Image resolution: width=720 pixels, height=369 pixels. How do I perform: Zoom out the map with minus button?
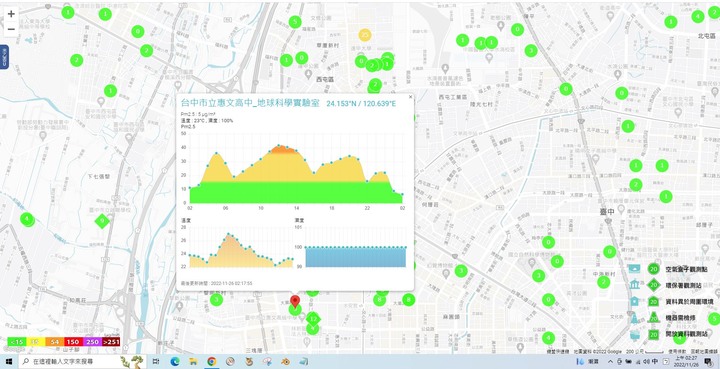click(x=11, y=29)
